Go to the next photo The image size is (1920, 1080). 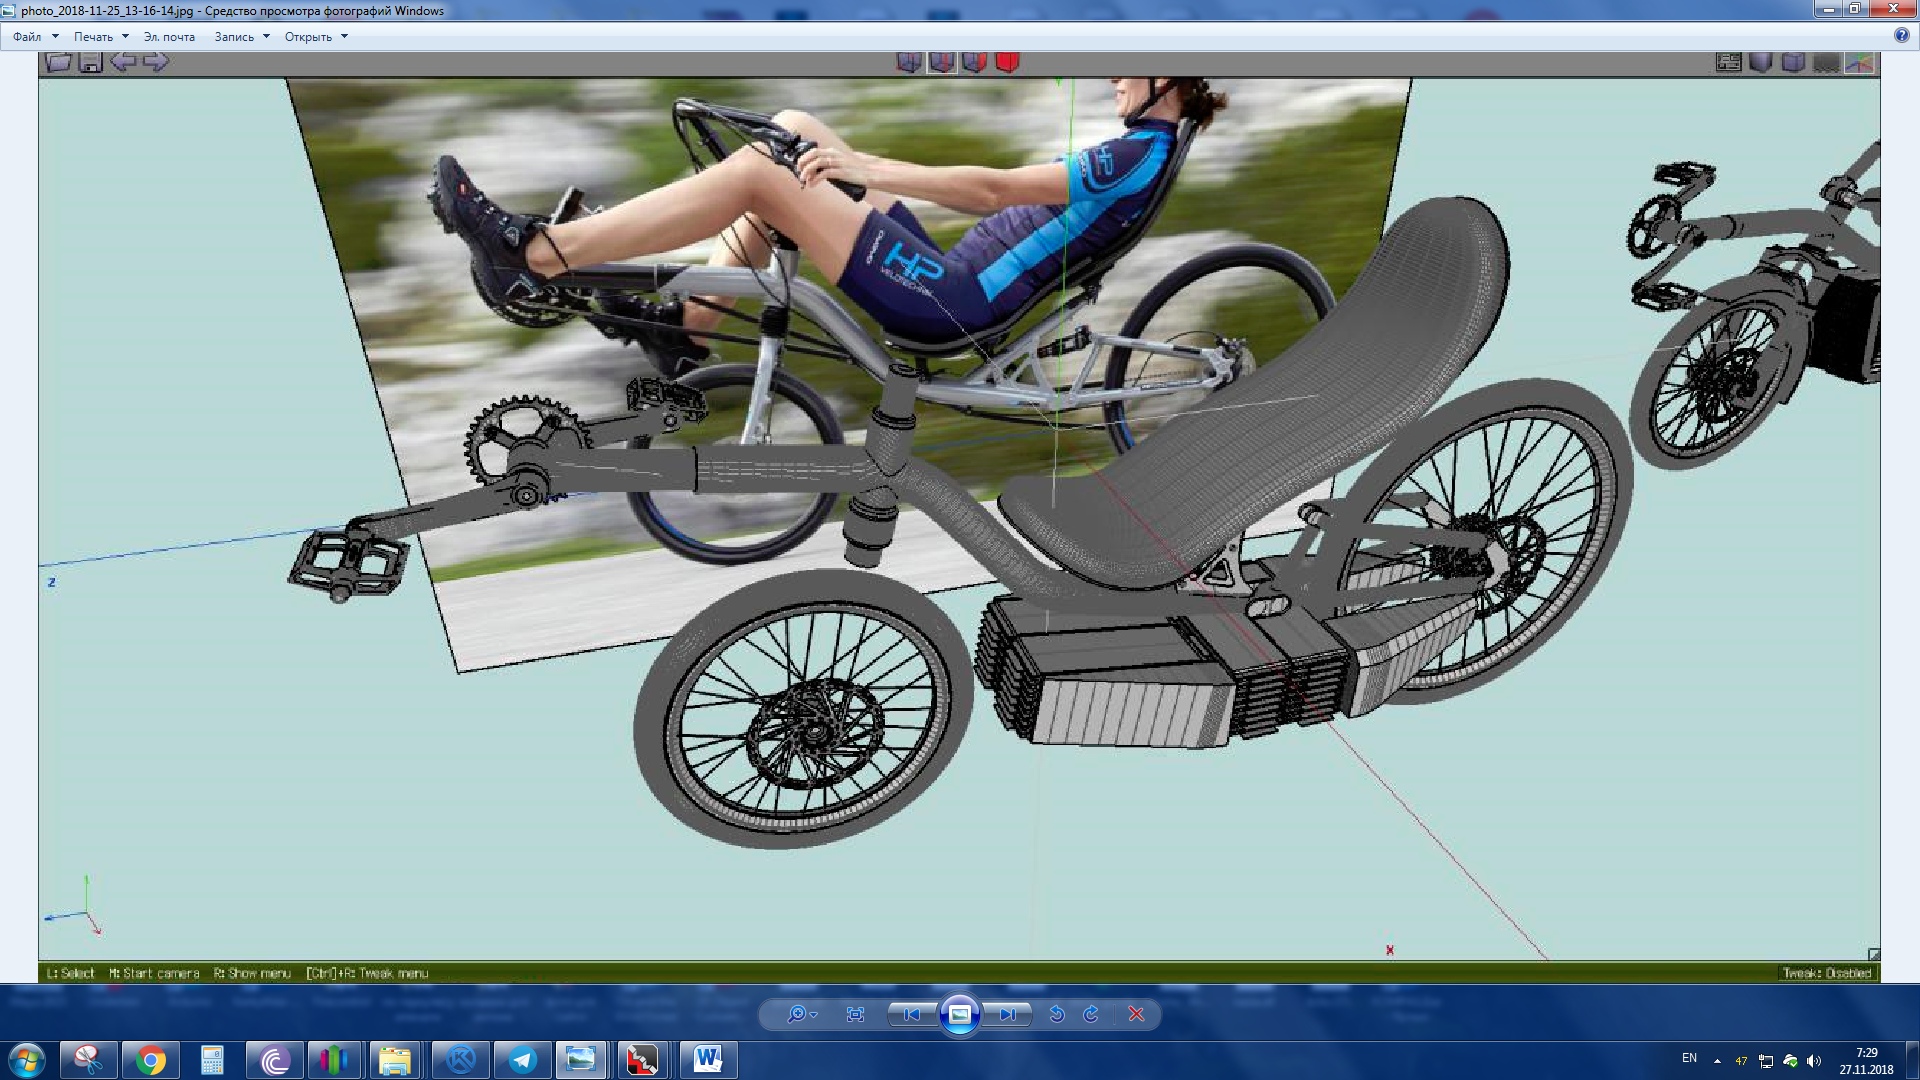pos(1007,1014)
